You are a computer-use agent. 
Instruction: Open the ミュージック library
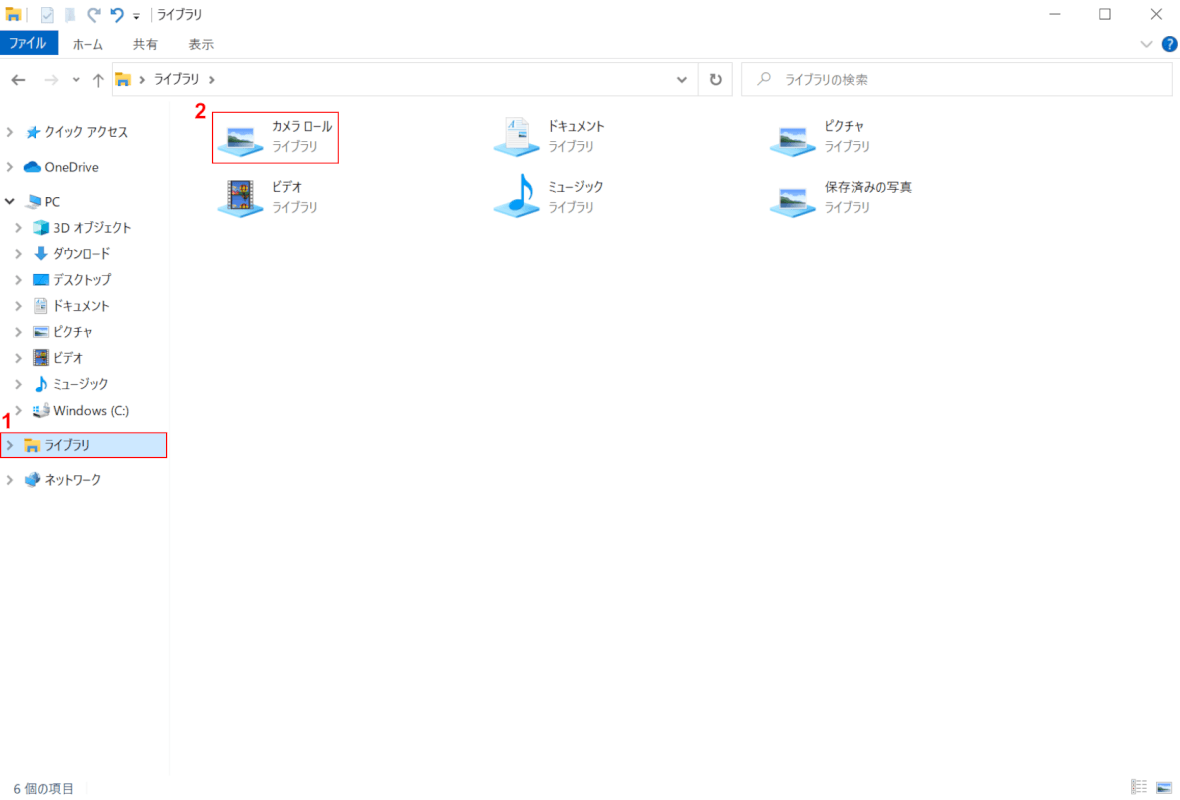click(x=551, y=197)
